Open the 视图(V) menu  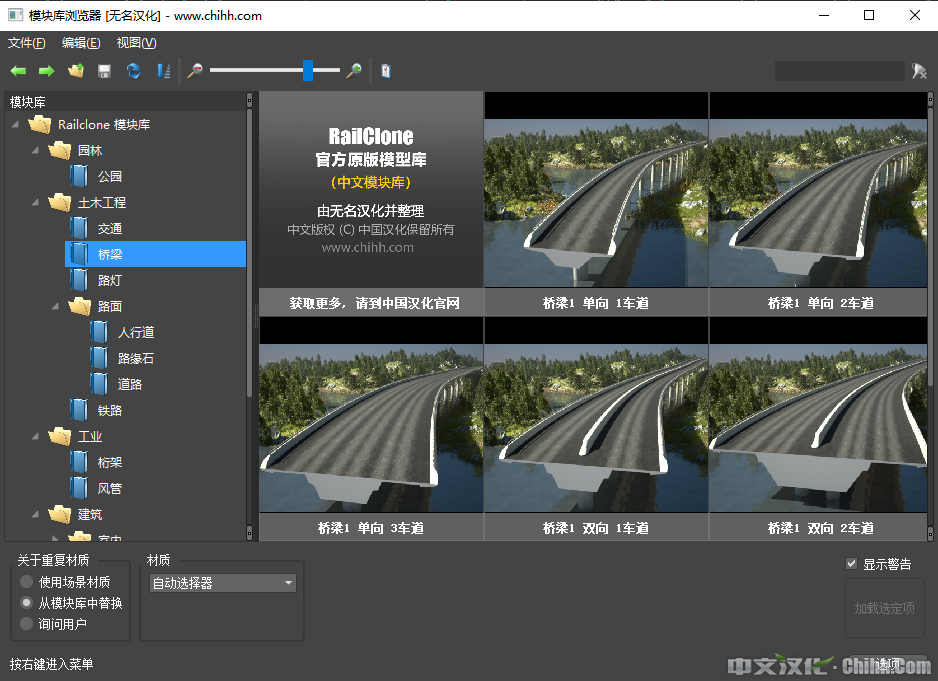point(136,43)
